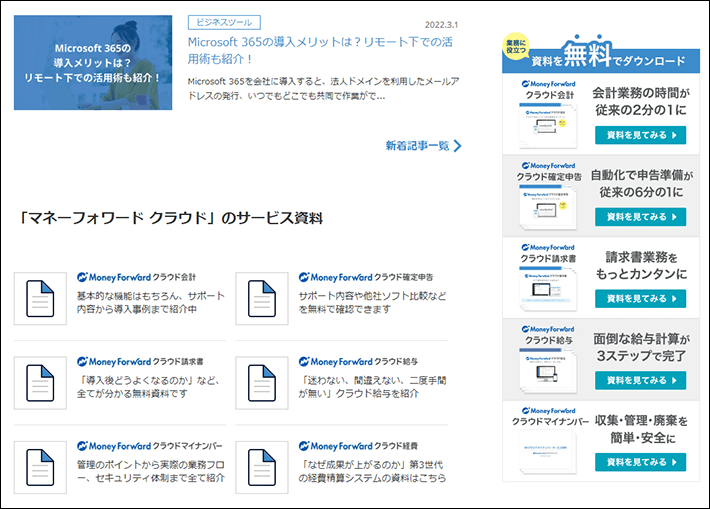Click sidebar クラウド請求書 brochure thumbnail
Screen dimensions: 710x509
coord(548,289)
